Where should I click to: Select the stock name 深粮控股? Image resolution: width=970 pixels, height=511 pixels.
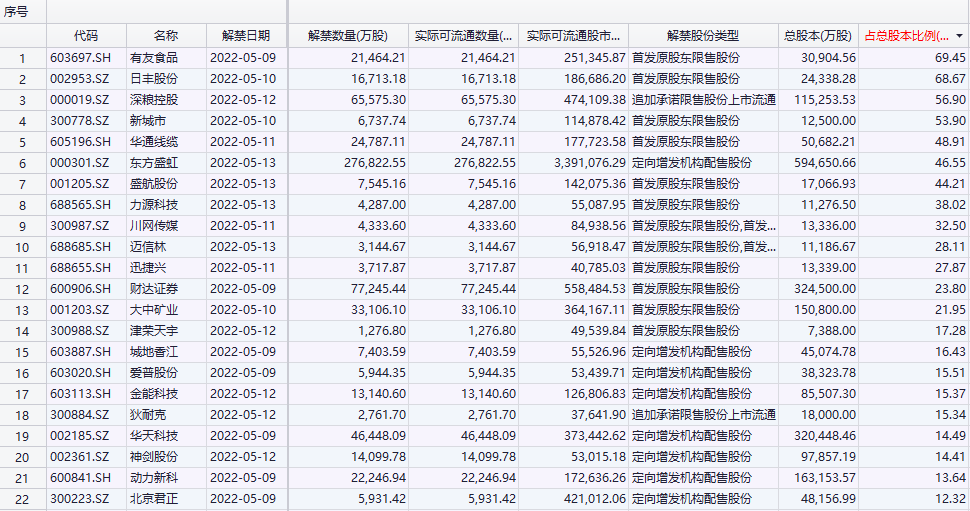click(x=154, y=100)
